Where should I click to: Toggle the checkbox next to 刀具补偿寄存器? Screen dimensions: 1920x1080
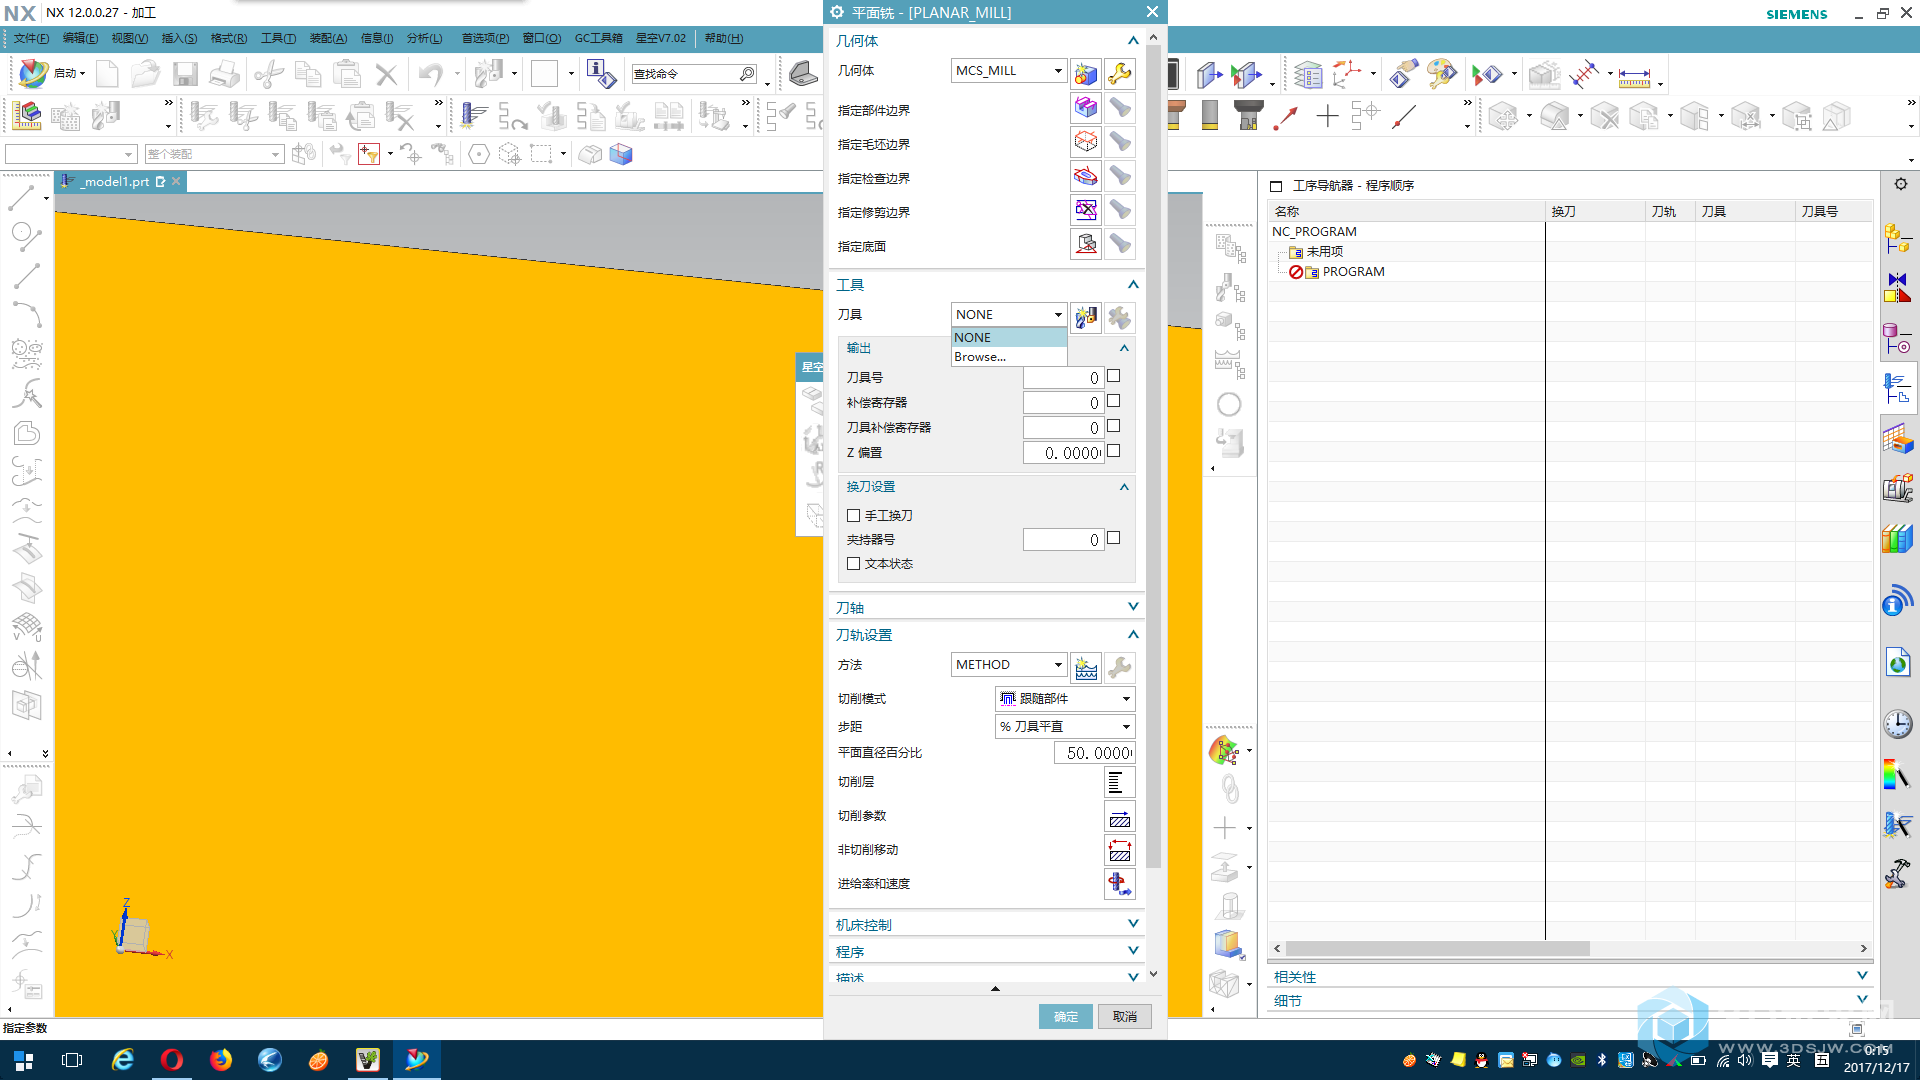coord(1114,426)
